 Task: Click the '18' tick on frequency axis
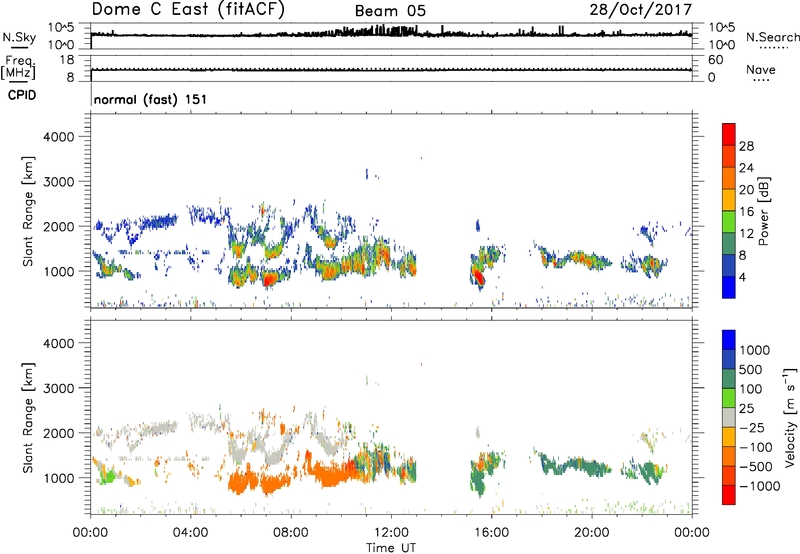coord(67,60)
